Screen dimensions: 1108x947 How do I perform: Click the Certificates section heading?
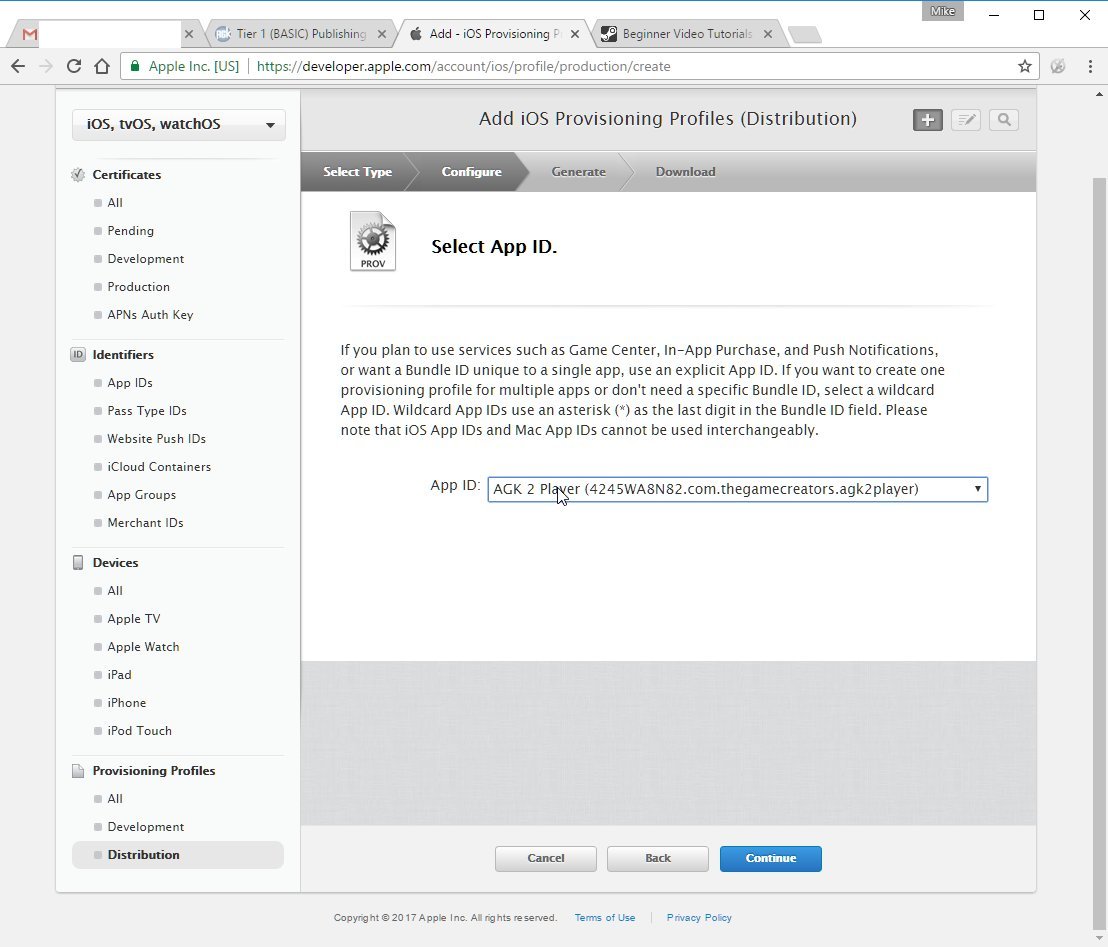click(126, 175)
